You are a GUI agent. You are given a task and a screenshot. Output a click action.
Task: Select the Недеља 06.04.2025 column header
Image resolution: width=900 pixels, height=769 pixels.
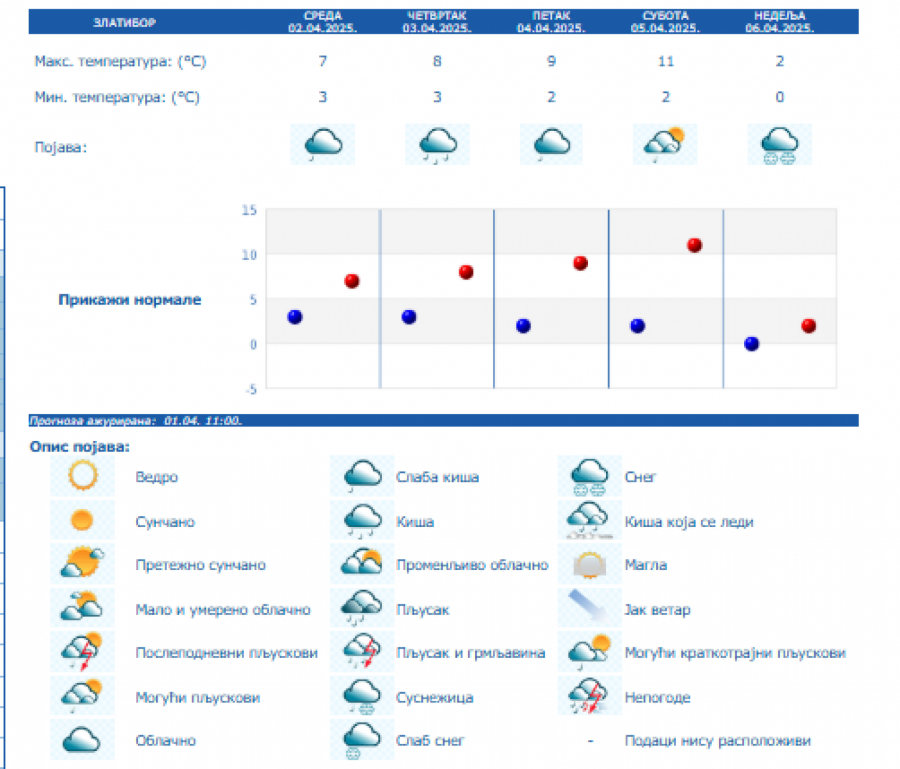[779, 22]
